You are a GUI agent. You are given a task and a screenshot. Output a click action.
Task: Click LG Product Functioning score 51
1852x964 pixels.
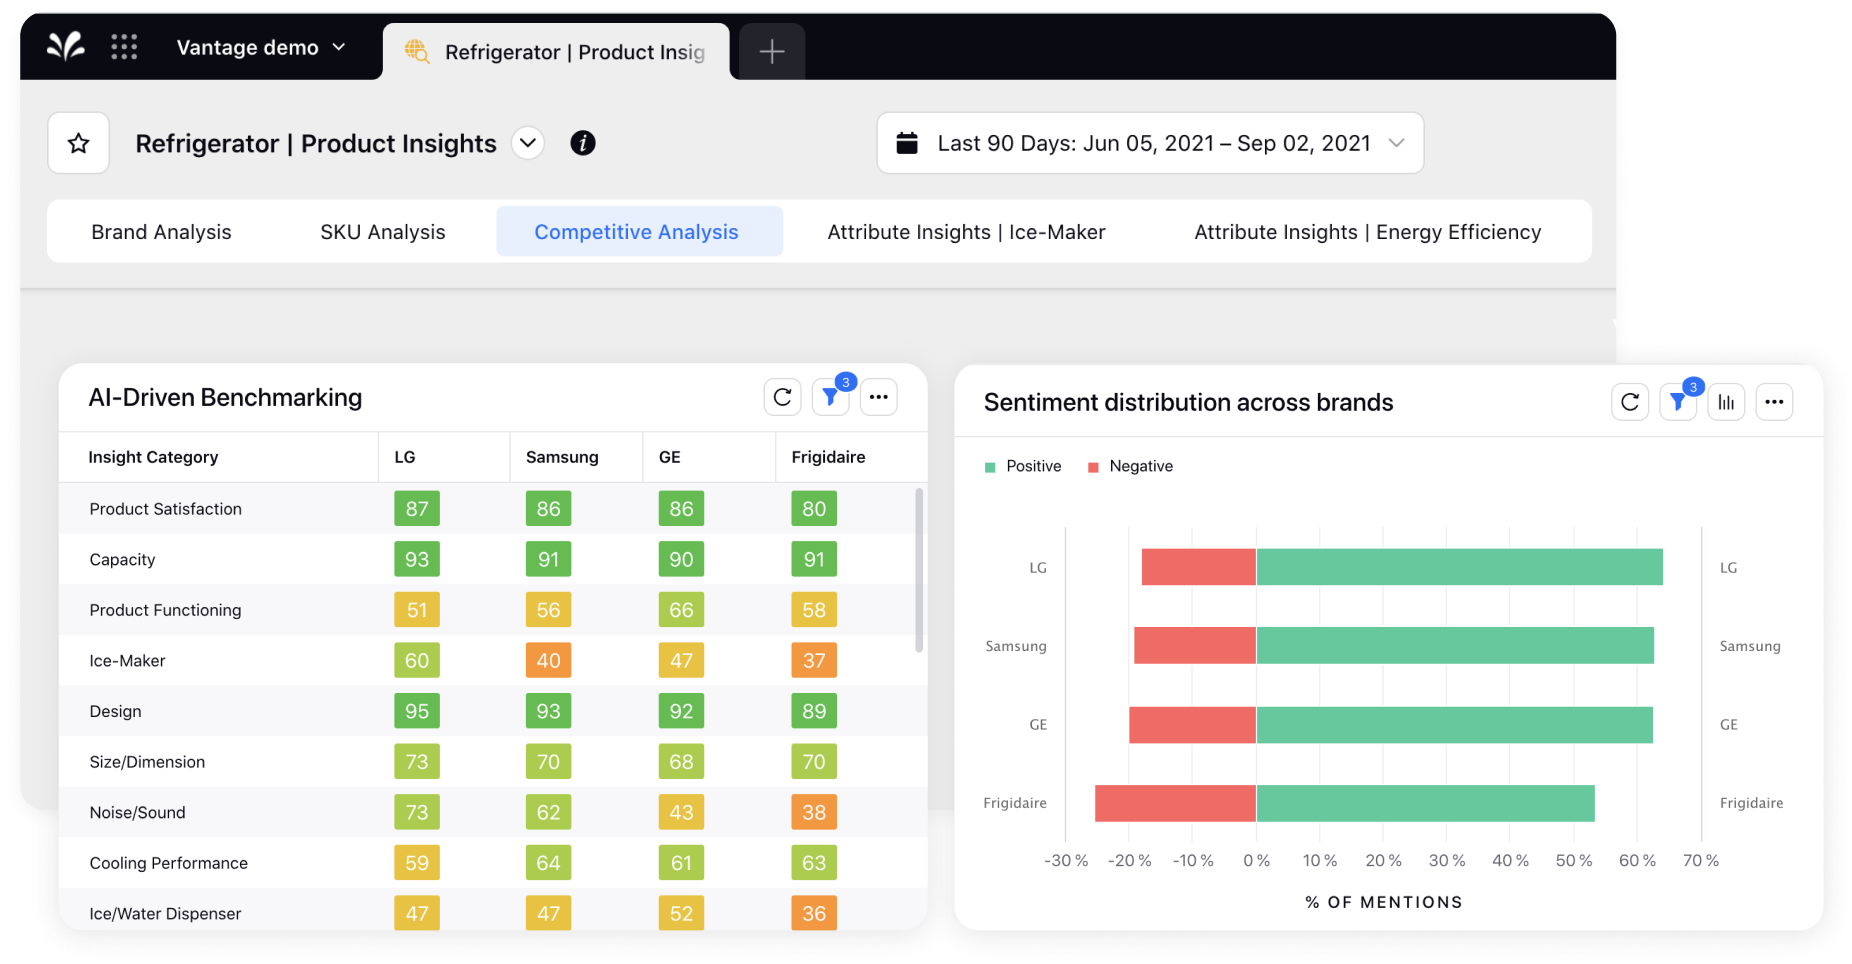tap(417, 610)
